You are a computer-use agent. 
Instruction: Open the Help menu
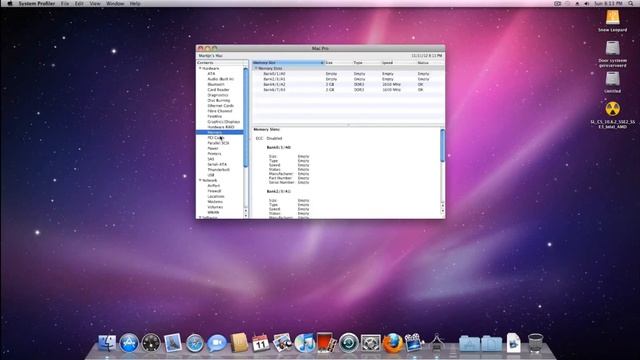[135, 3]
